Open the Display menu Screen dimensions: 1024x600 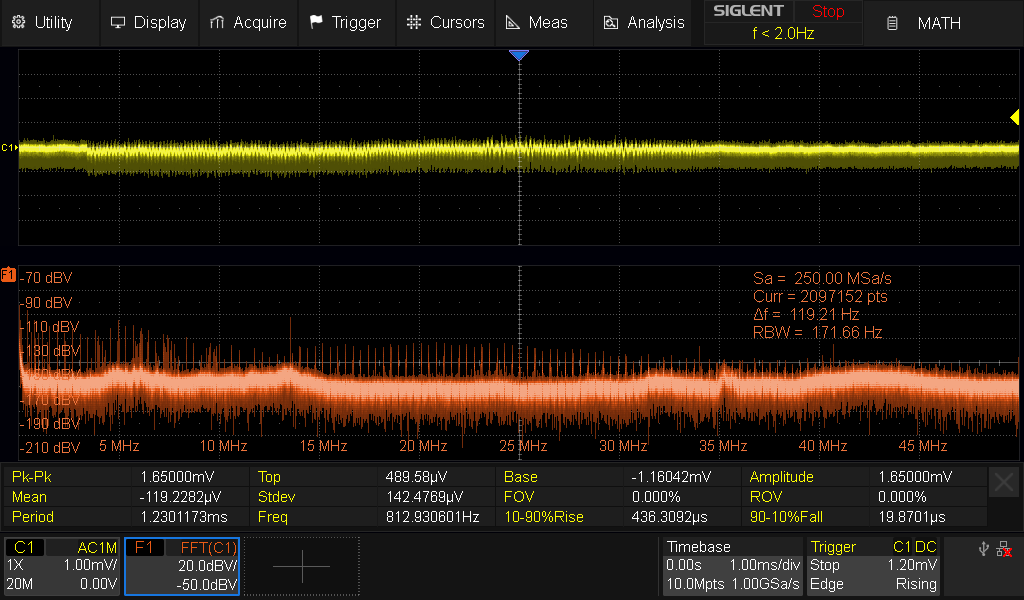point(148,22)
